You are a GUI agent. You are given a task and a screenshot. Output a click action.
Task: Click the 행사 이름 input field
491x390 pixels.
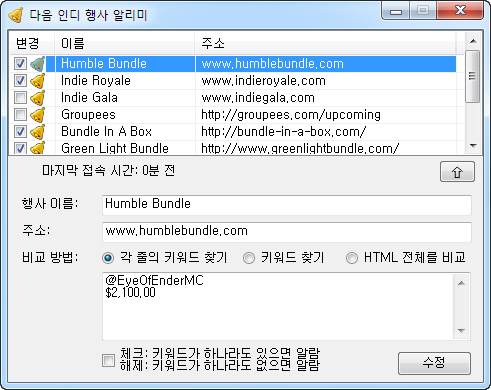(x=287, y=204)
